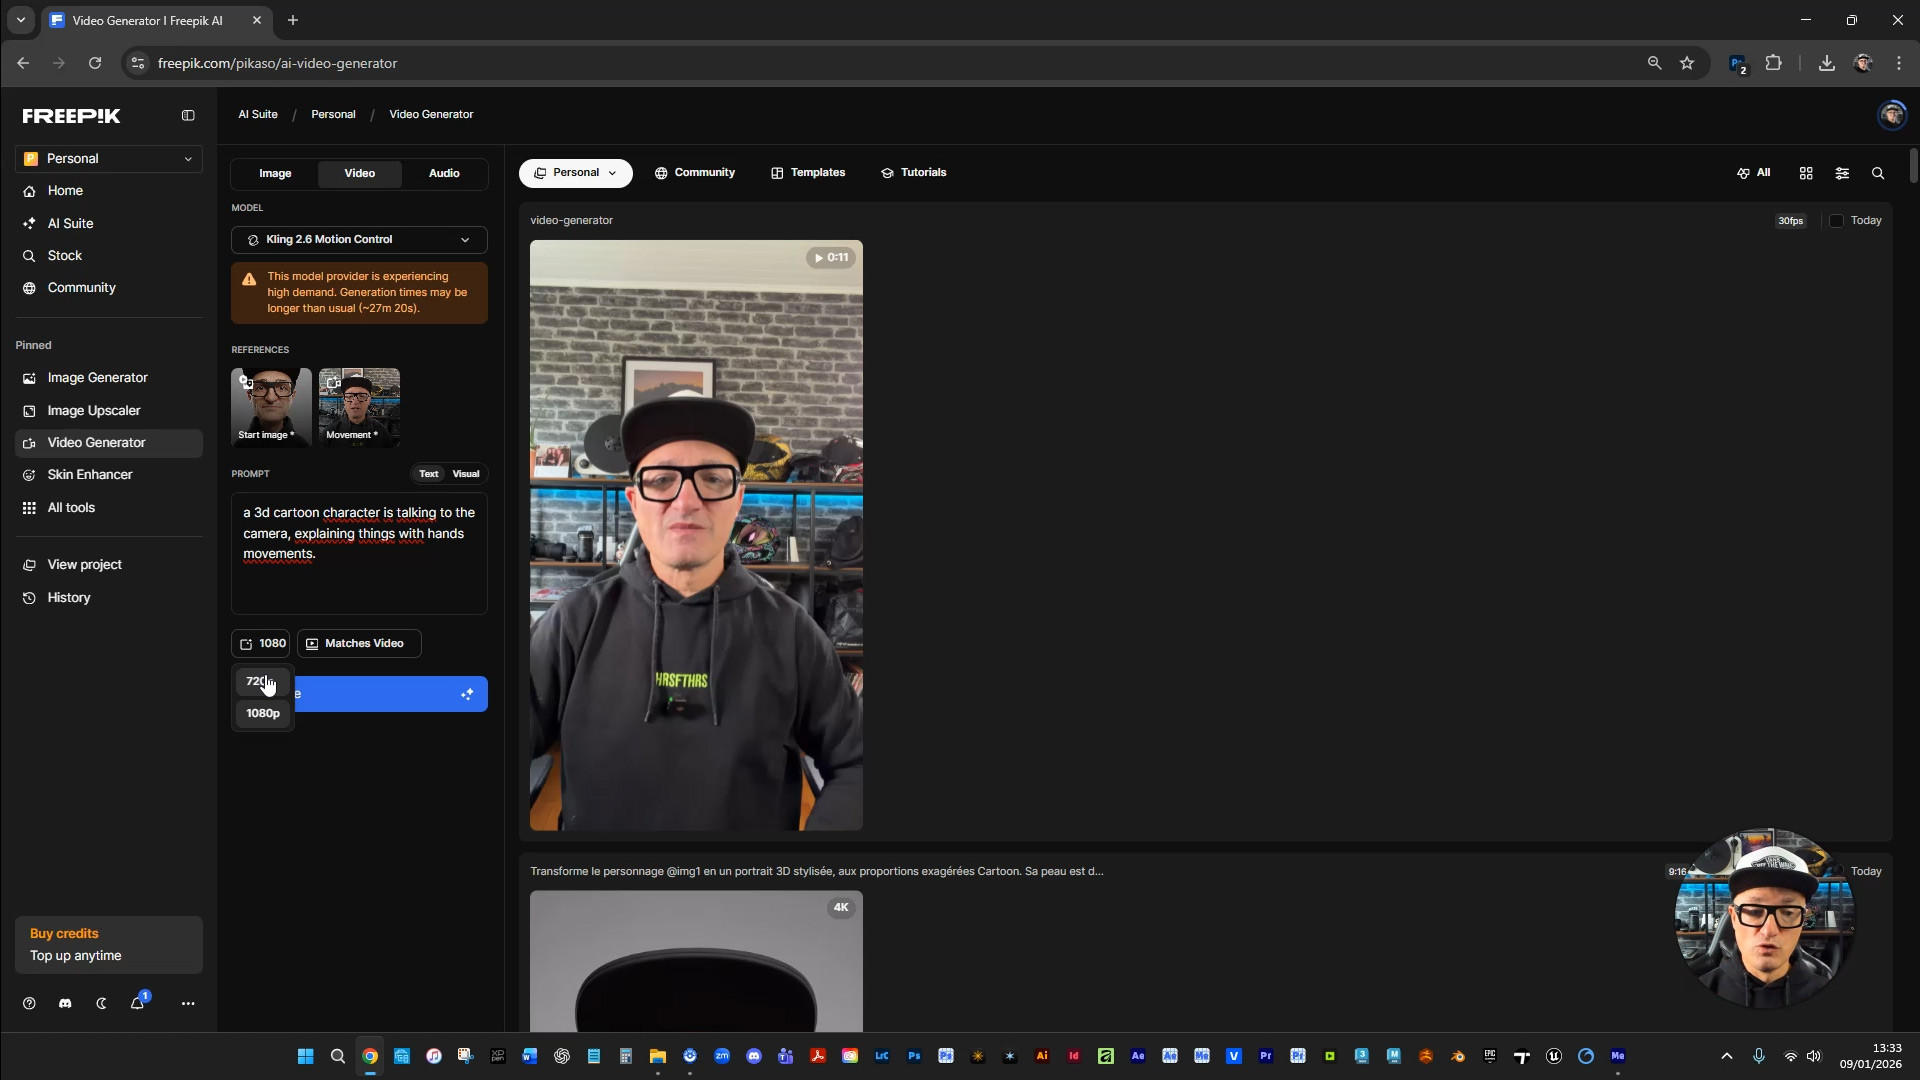The image size is (1920, 1080).
Task: Open the search icon in gallery toolbar
Action: [1878, 173]
